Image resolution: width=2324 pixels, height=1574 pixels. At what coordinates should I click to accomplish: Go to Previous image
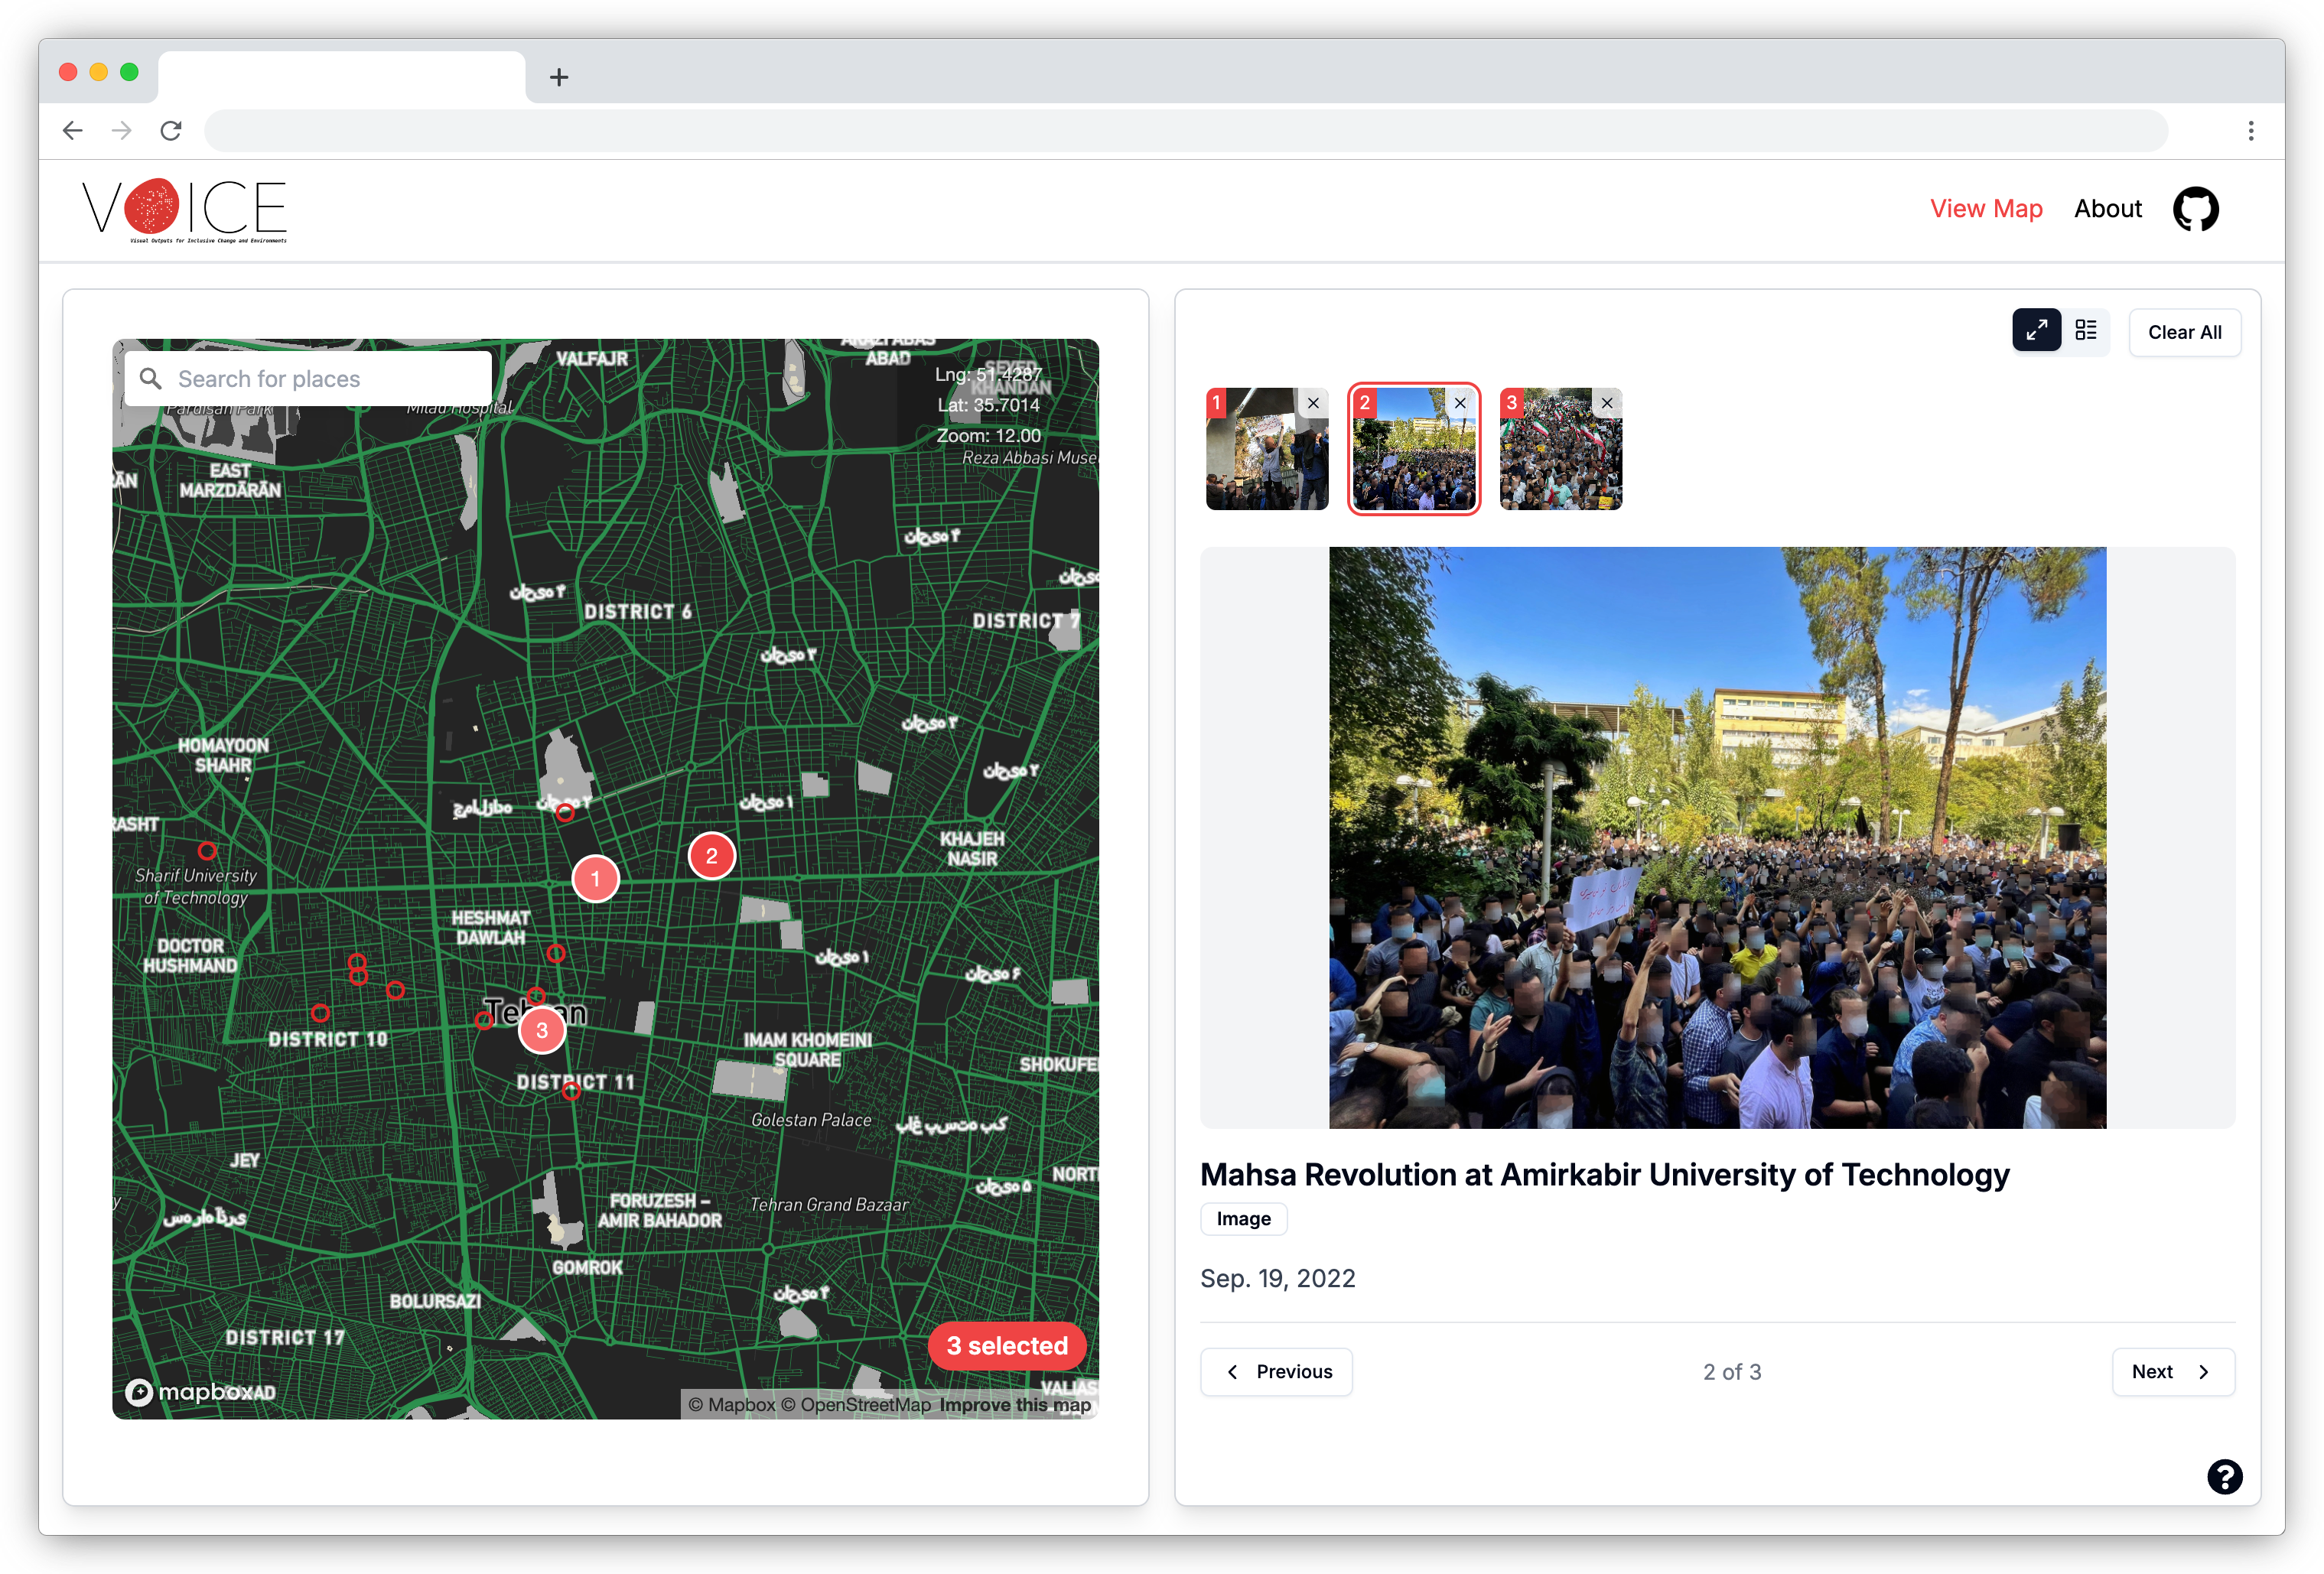point(1276,1371)
